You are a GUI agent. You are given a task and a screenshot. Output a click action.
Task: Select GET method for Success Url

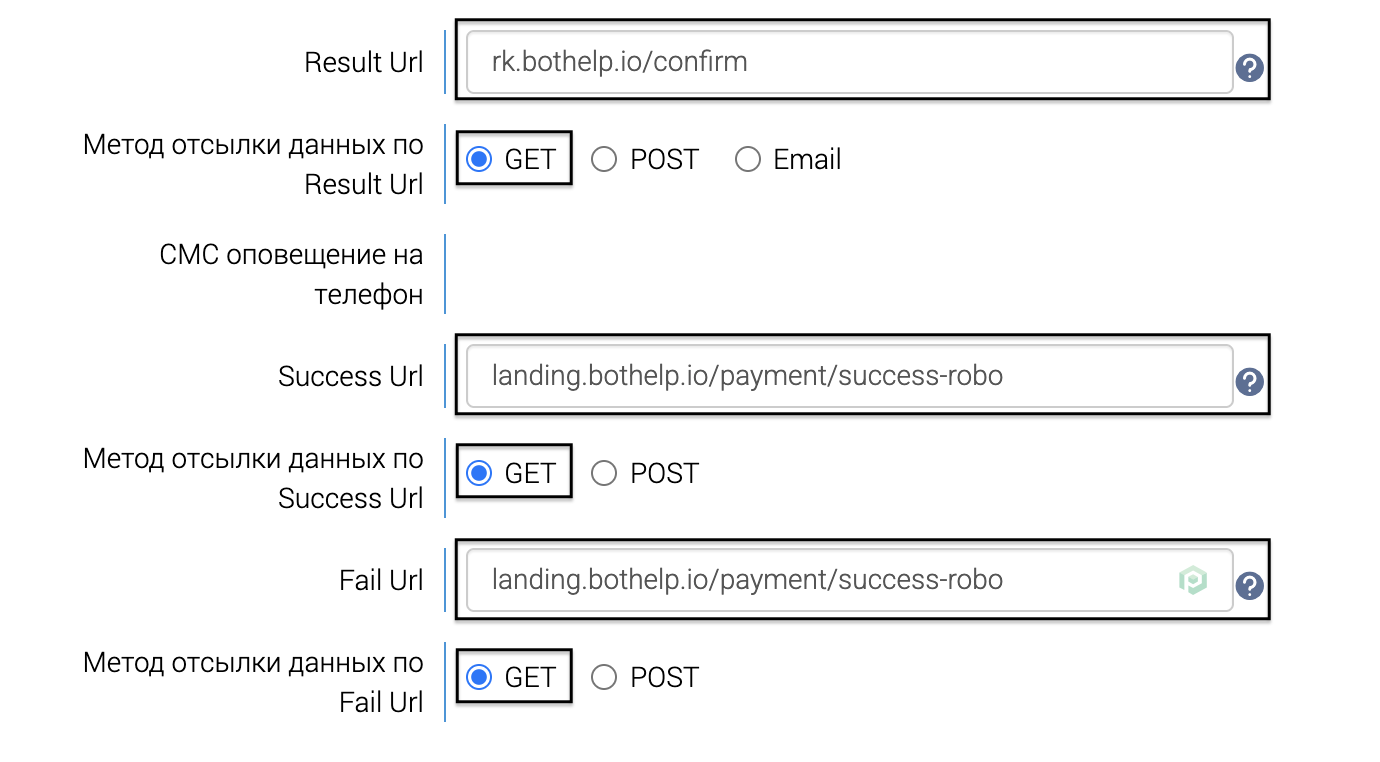point(480,473)
